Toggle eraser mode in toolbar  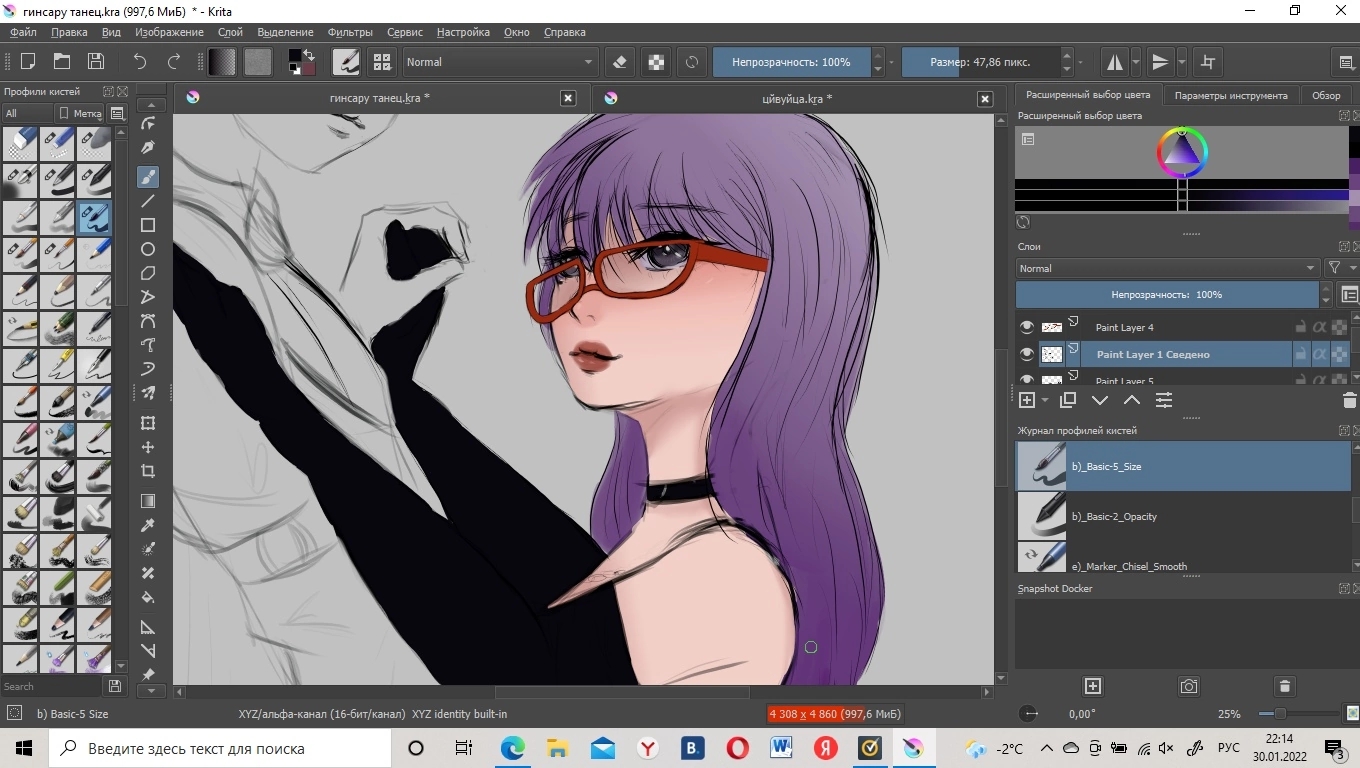click(620, 62)
